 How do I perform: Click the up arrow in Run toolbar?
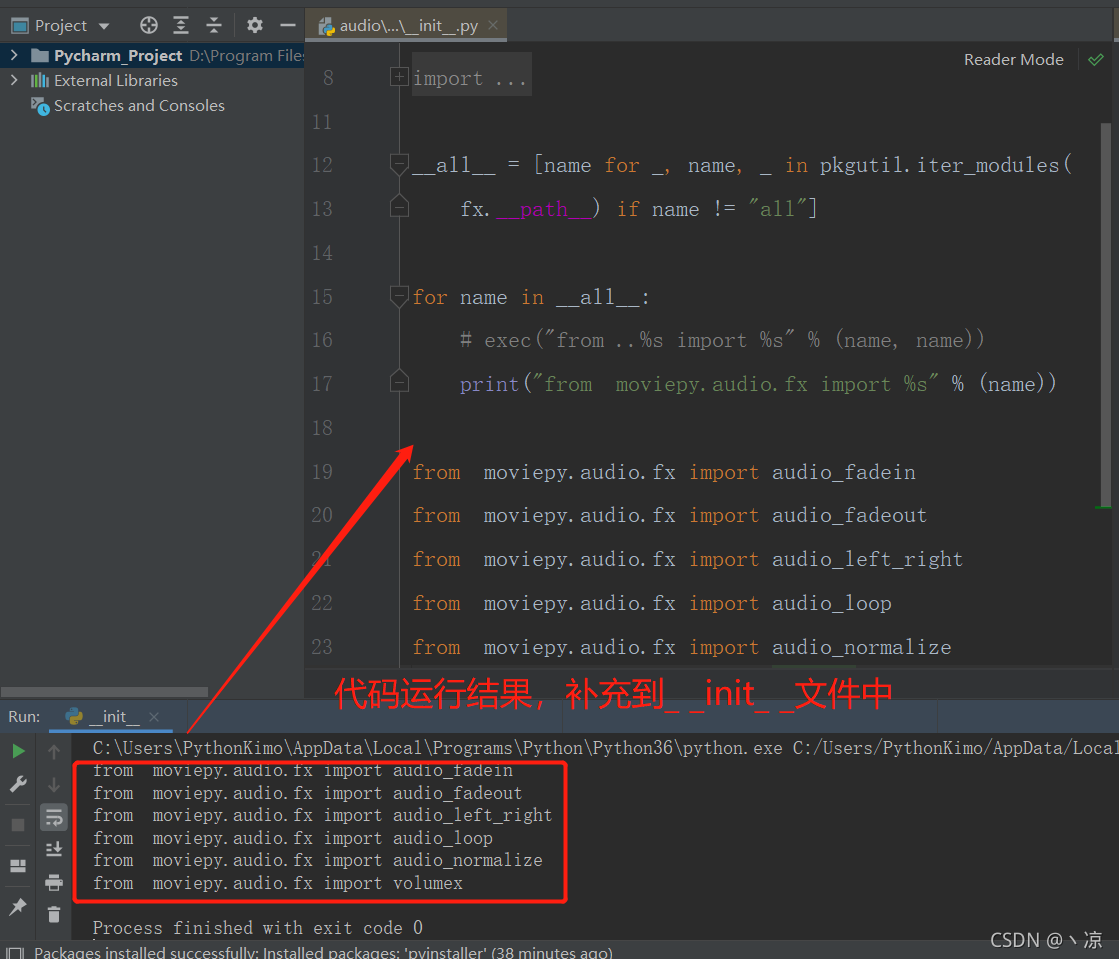54,751
